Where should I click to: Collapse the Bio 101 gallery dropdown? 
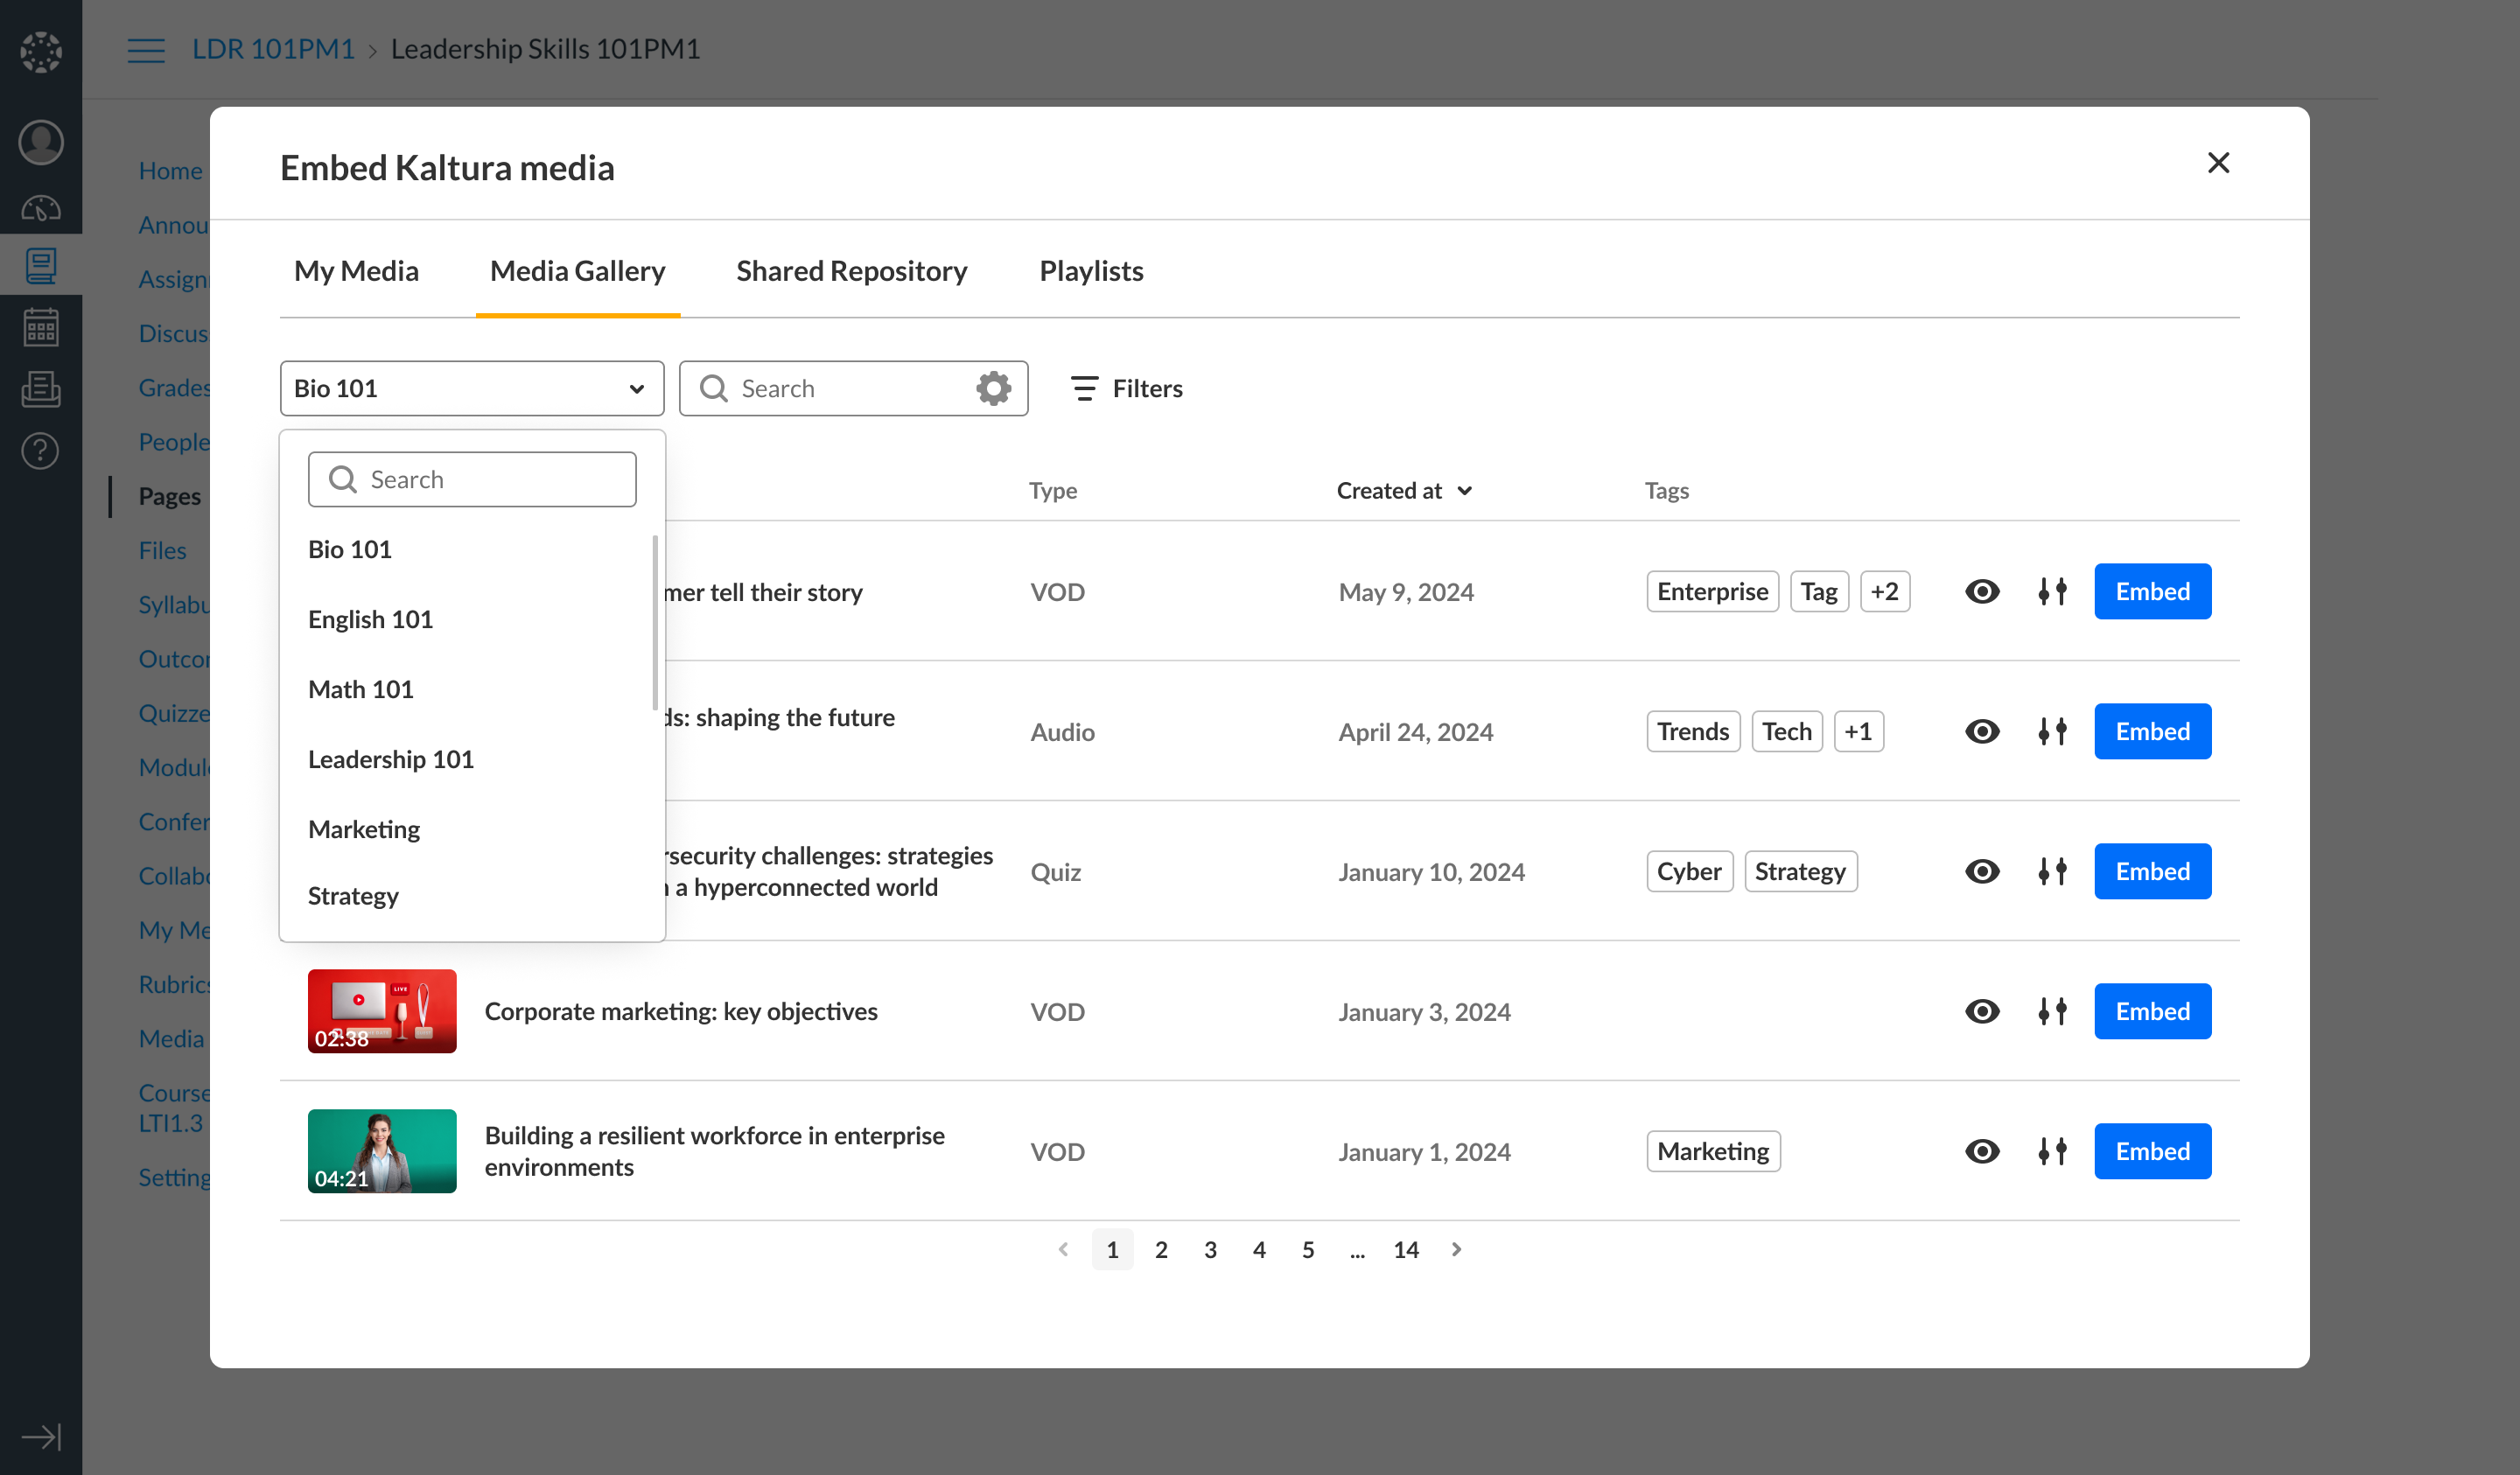(x=636, y=388)
